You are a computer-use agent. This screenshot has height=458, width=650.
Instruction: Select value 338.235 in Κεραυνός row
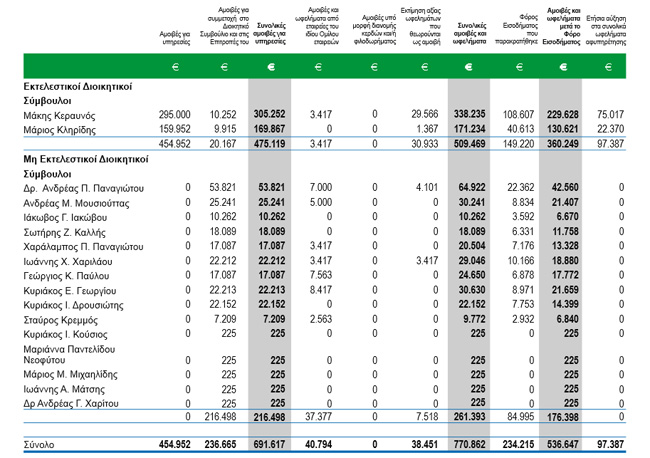pyautogui.click(x=469, y=114)
